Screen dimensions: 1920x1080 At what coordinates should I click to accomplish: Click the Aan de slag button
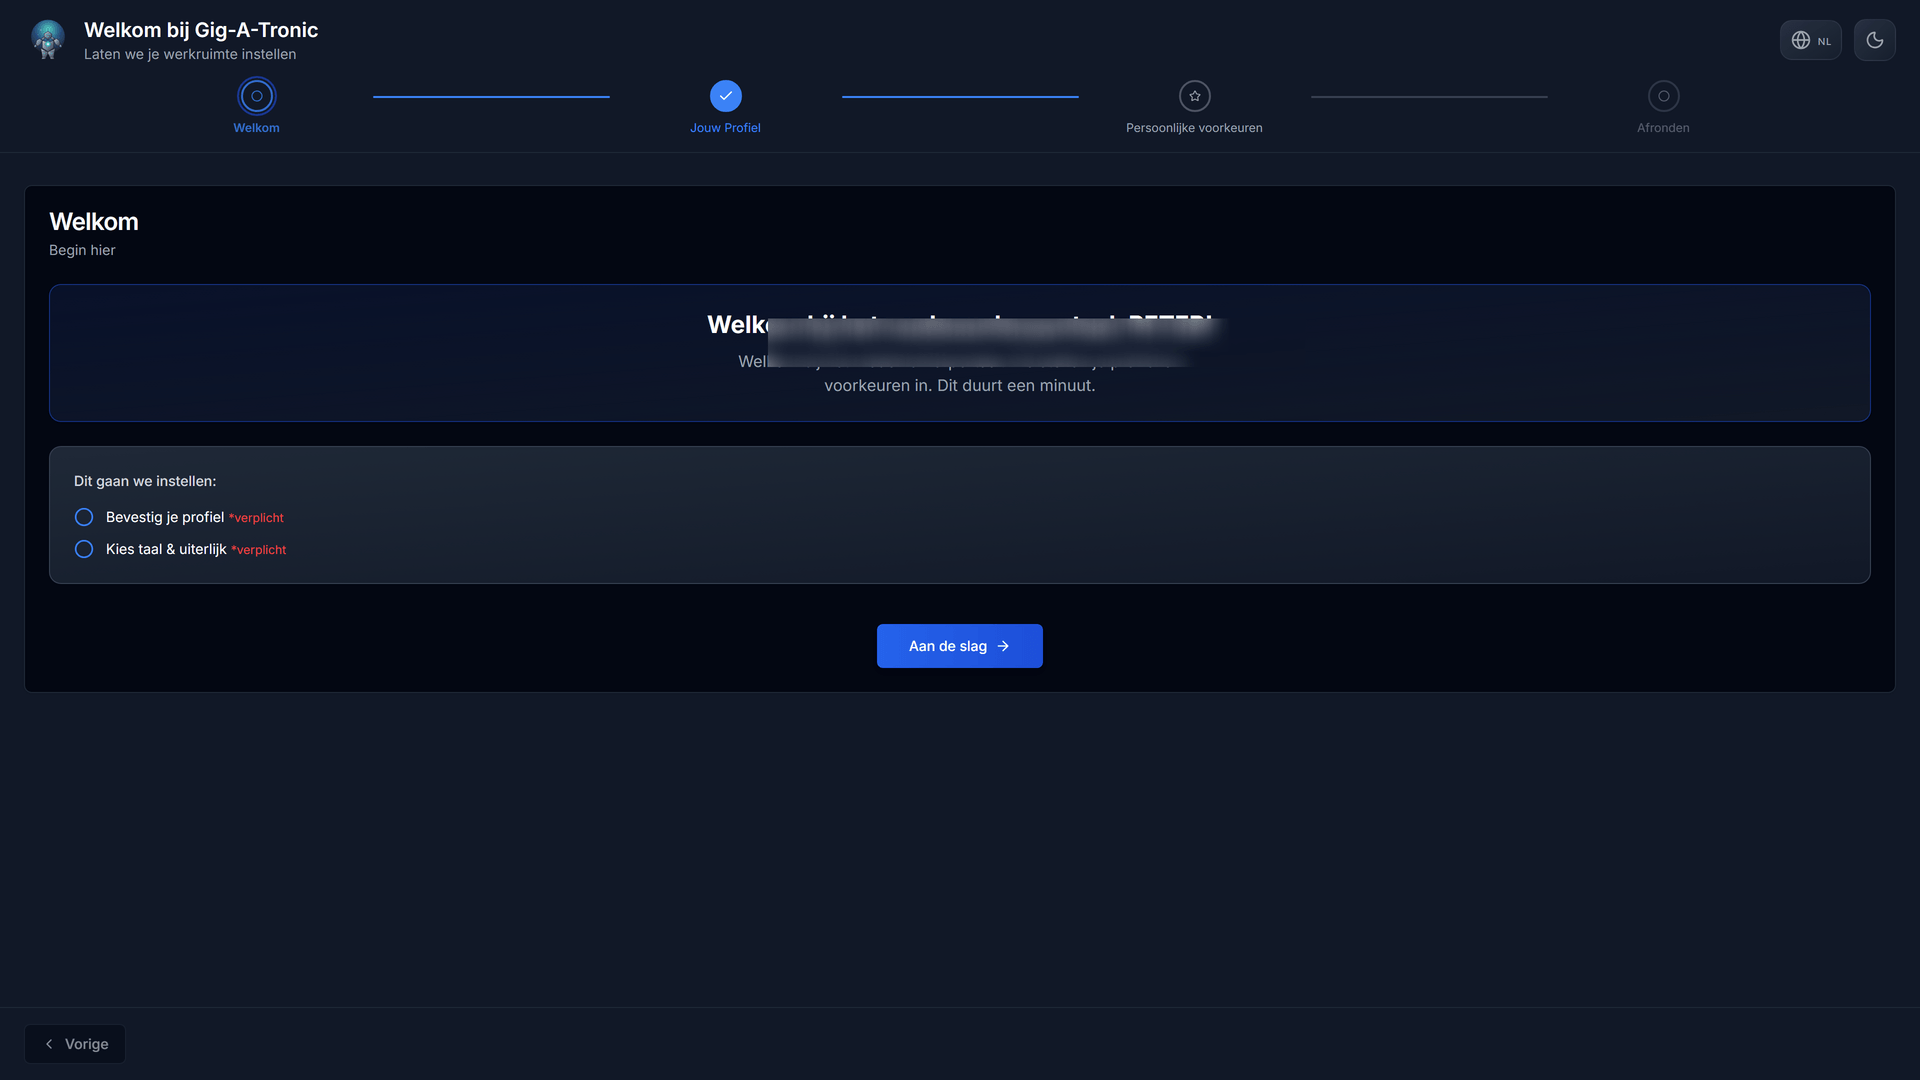tap(959, 646)
